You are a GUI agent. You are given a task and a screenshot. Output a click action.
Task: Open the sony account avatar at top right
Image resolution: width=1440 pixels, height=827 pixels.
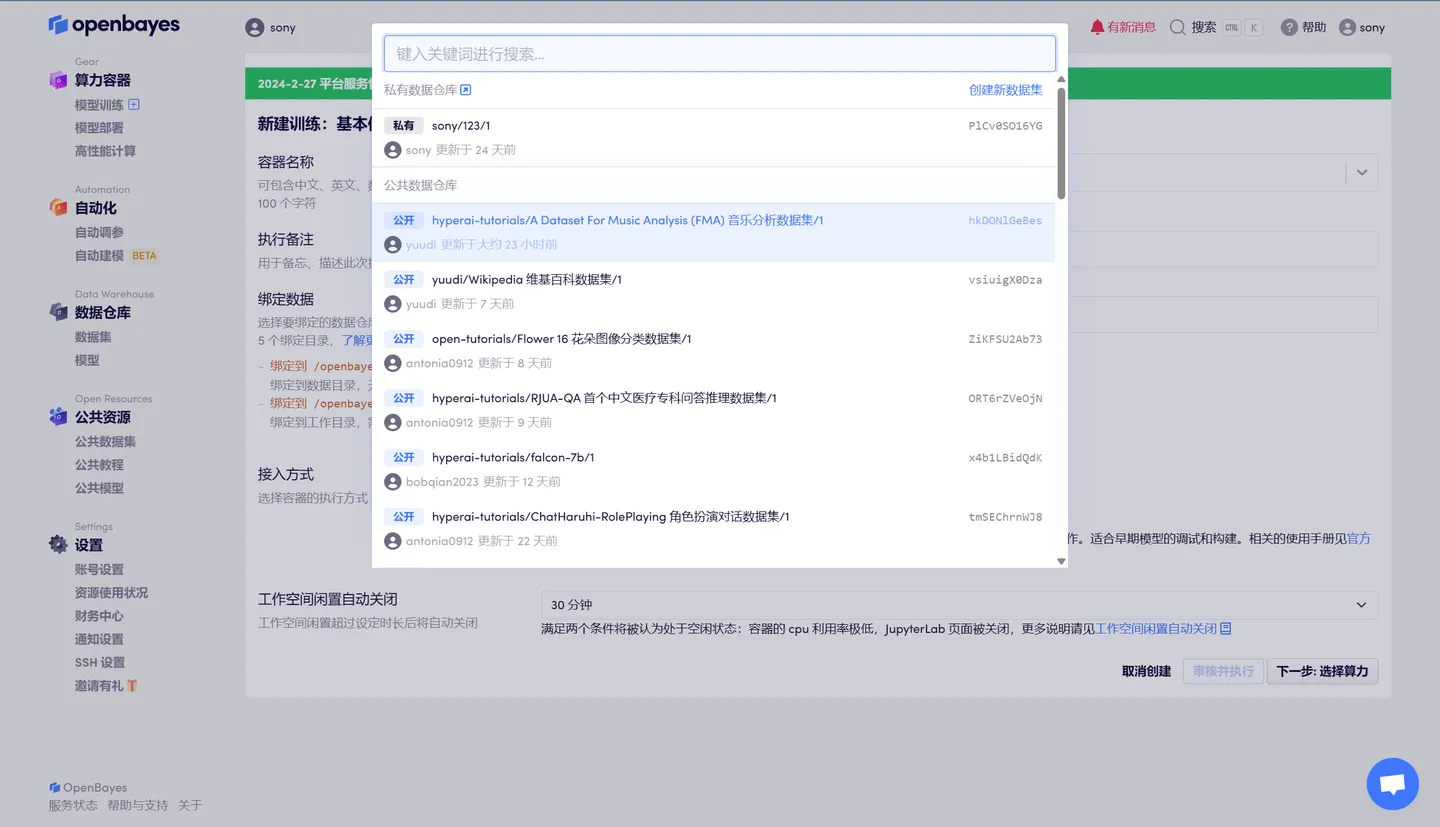click(1346, 27)
